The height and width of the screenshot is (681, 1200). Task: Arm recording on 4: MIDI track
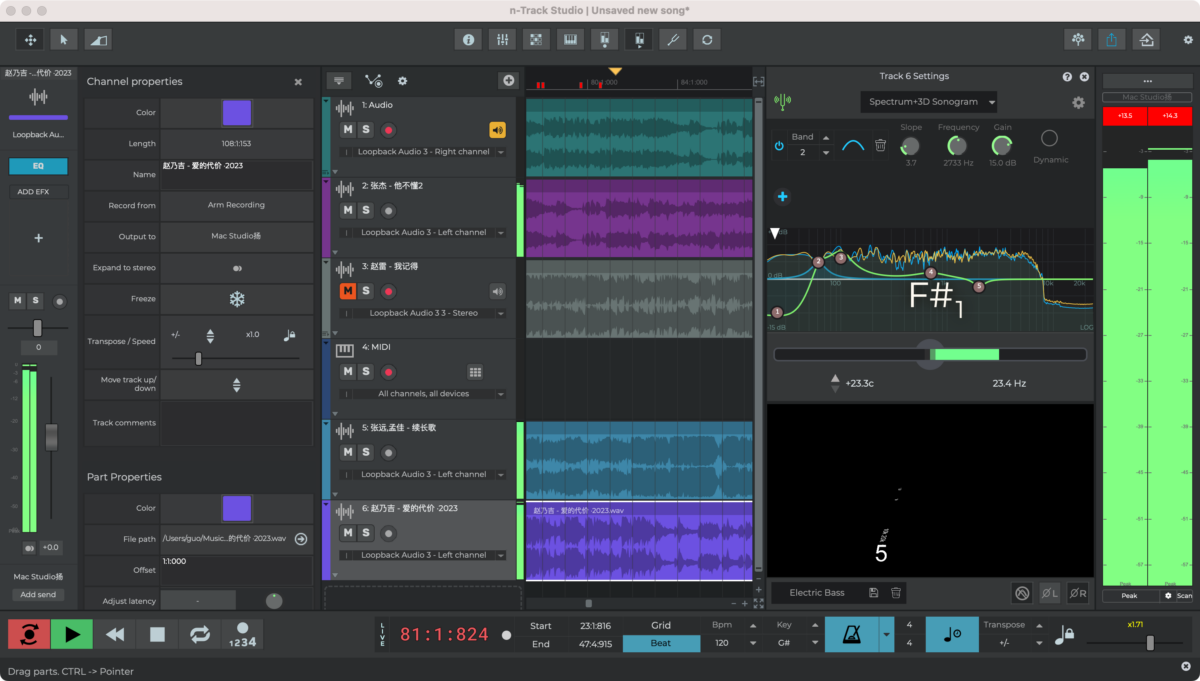click(389, 372)
